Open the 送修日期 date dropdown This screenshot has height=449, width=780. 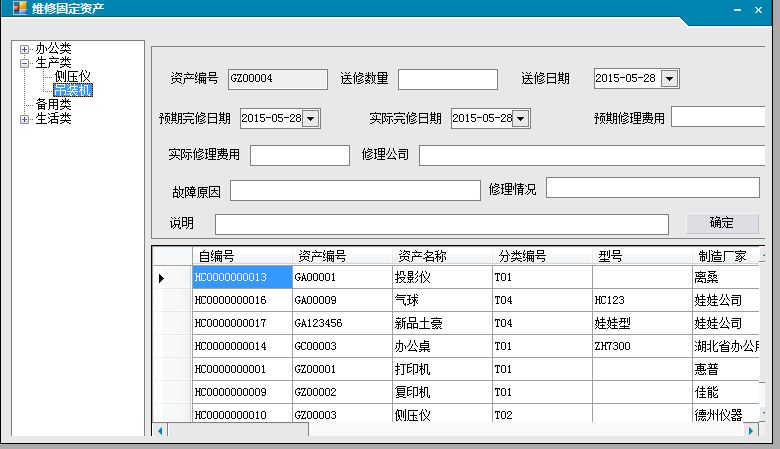(x=670, y=79)
